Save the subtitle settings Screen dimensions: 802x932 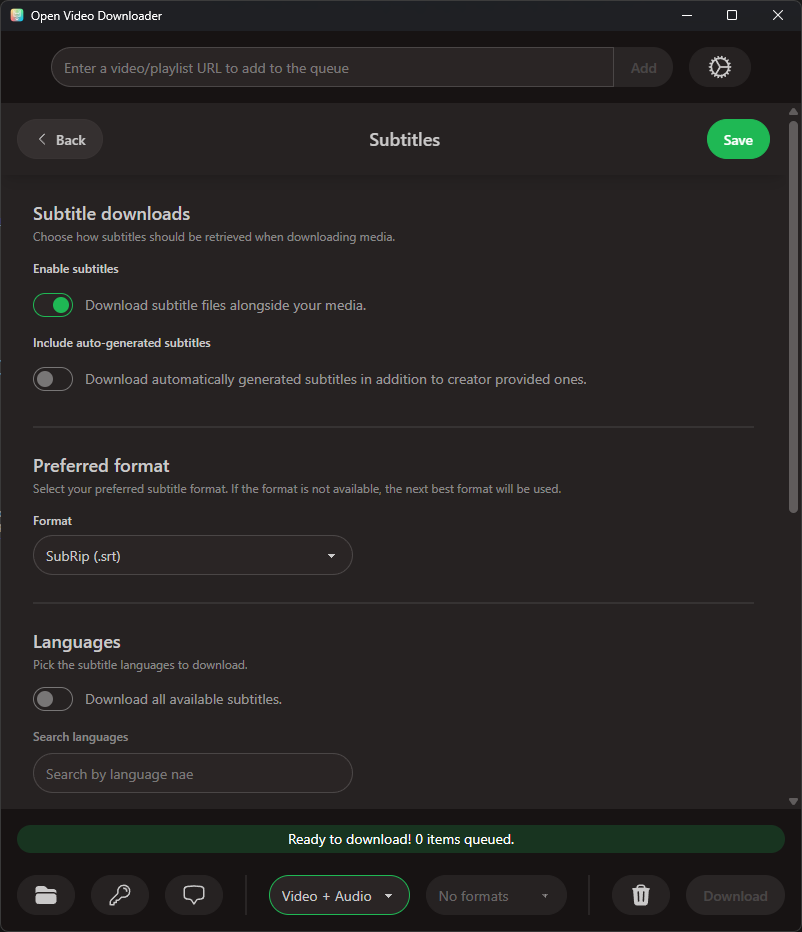click(x=738, y=139)
